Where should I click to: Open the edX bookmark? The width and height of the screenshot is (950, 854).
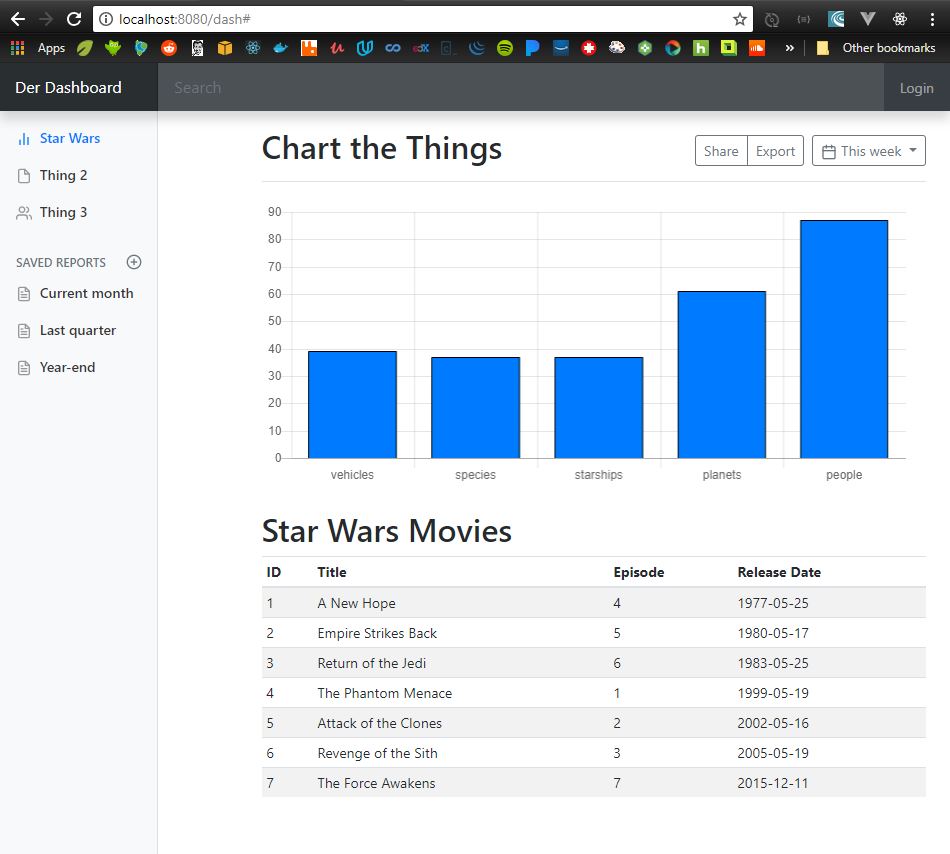click(x=420, y=48)
